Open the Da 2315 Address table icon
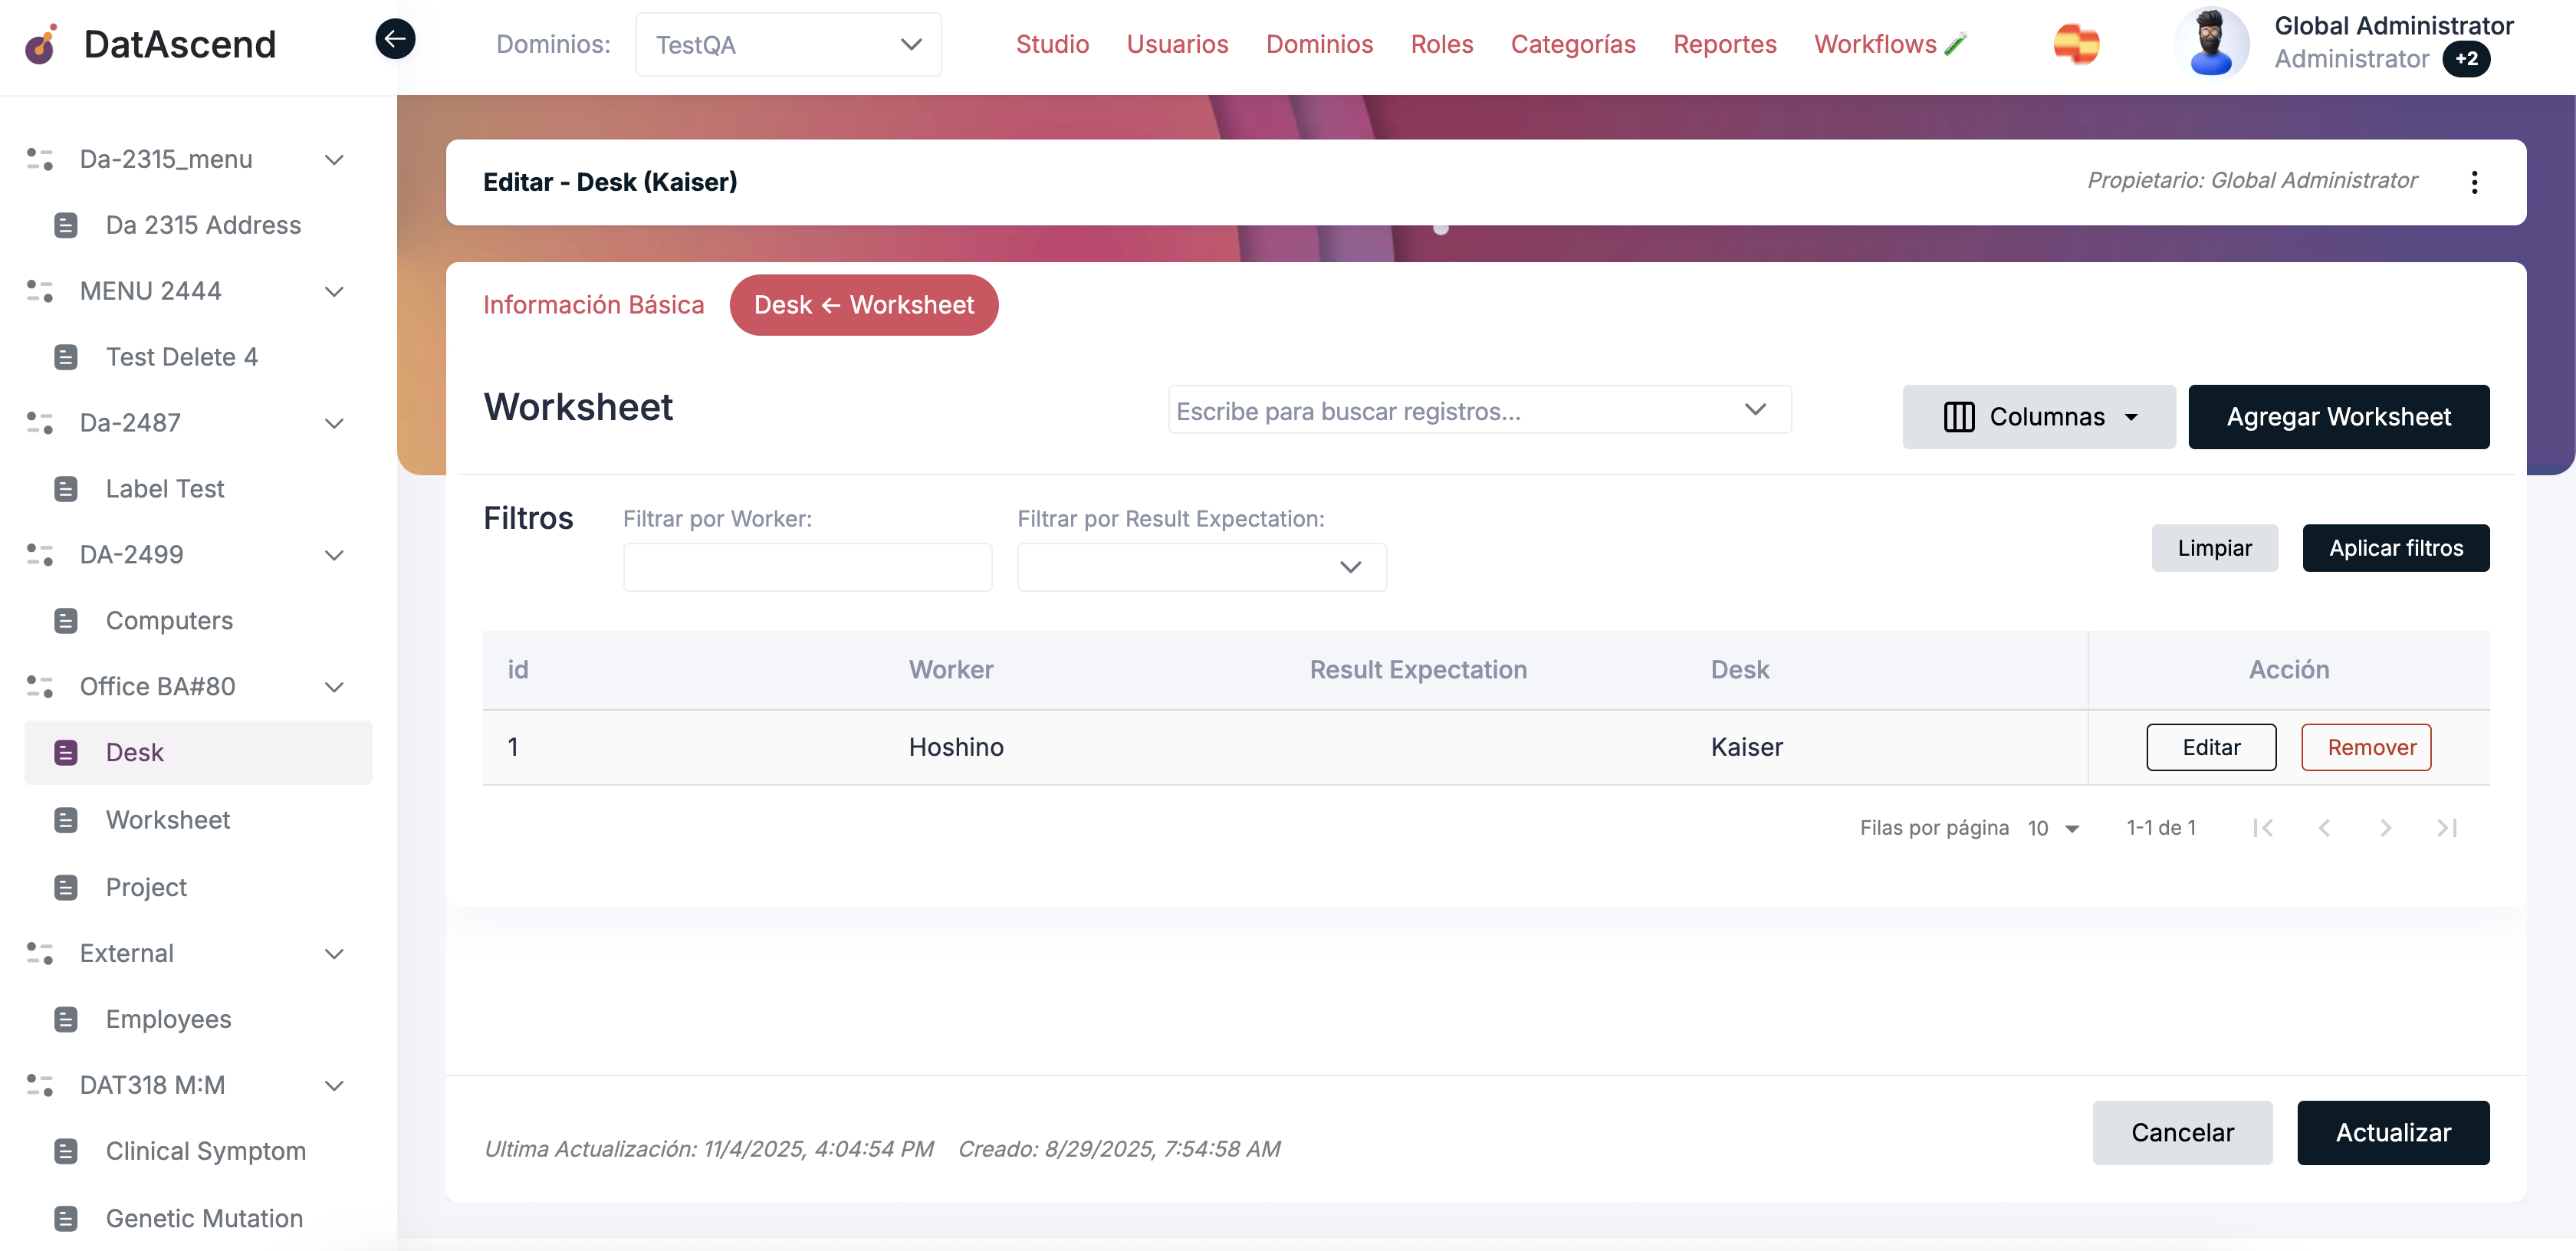This screenshot has height=1251, width=2576. (x=66, y=224)
